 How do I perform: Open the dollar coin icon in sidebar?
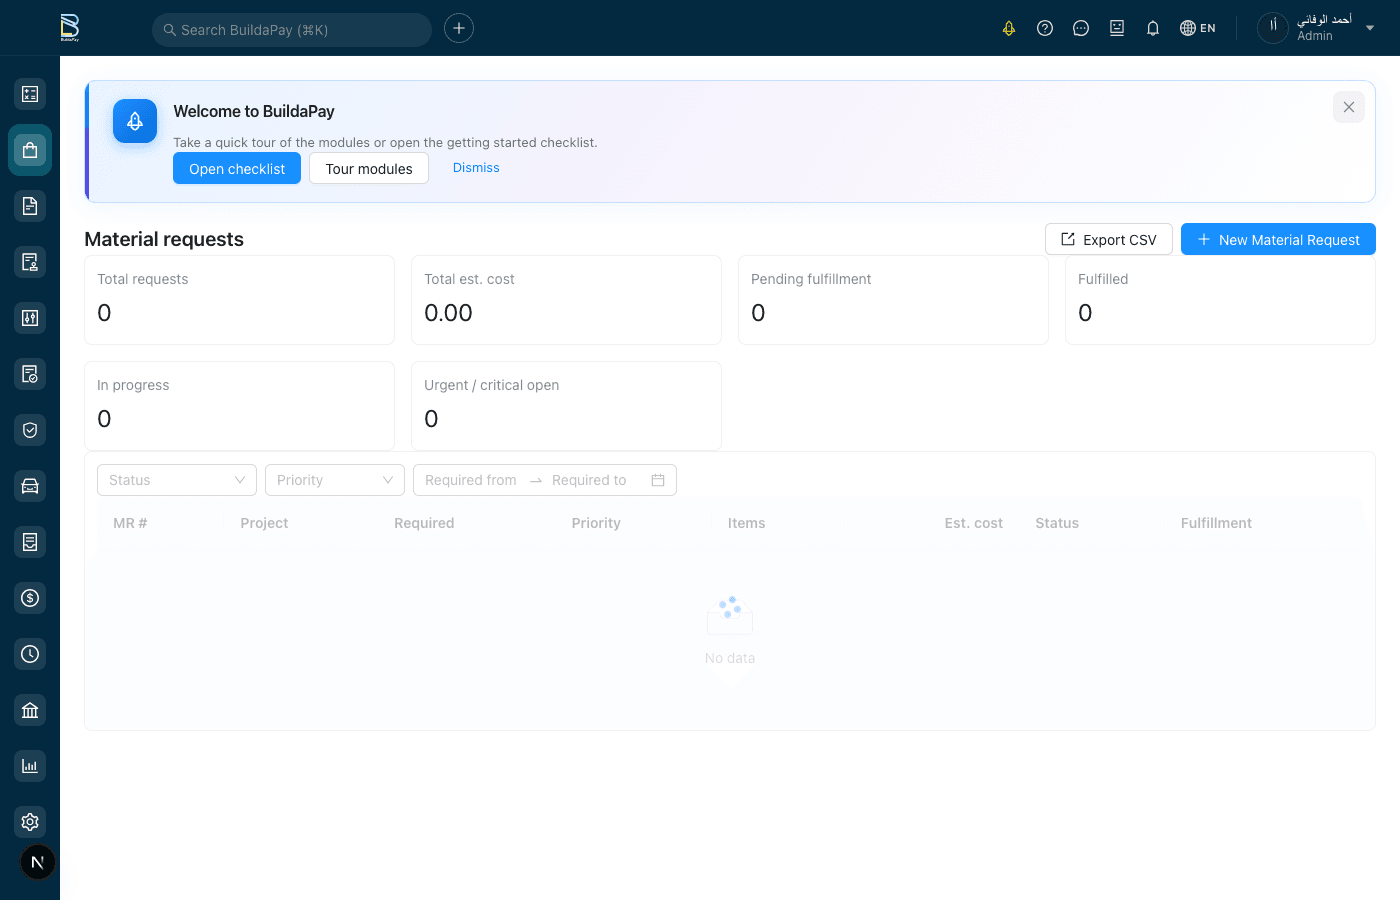30,598
